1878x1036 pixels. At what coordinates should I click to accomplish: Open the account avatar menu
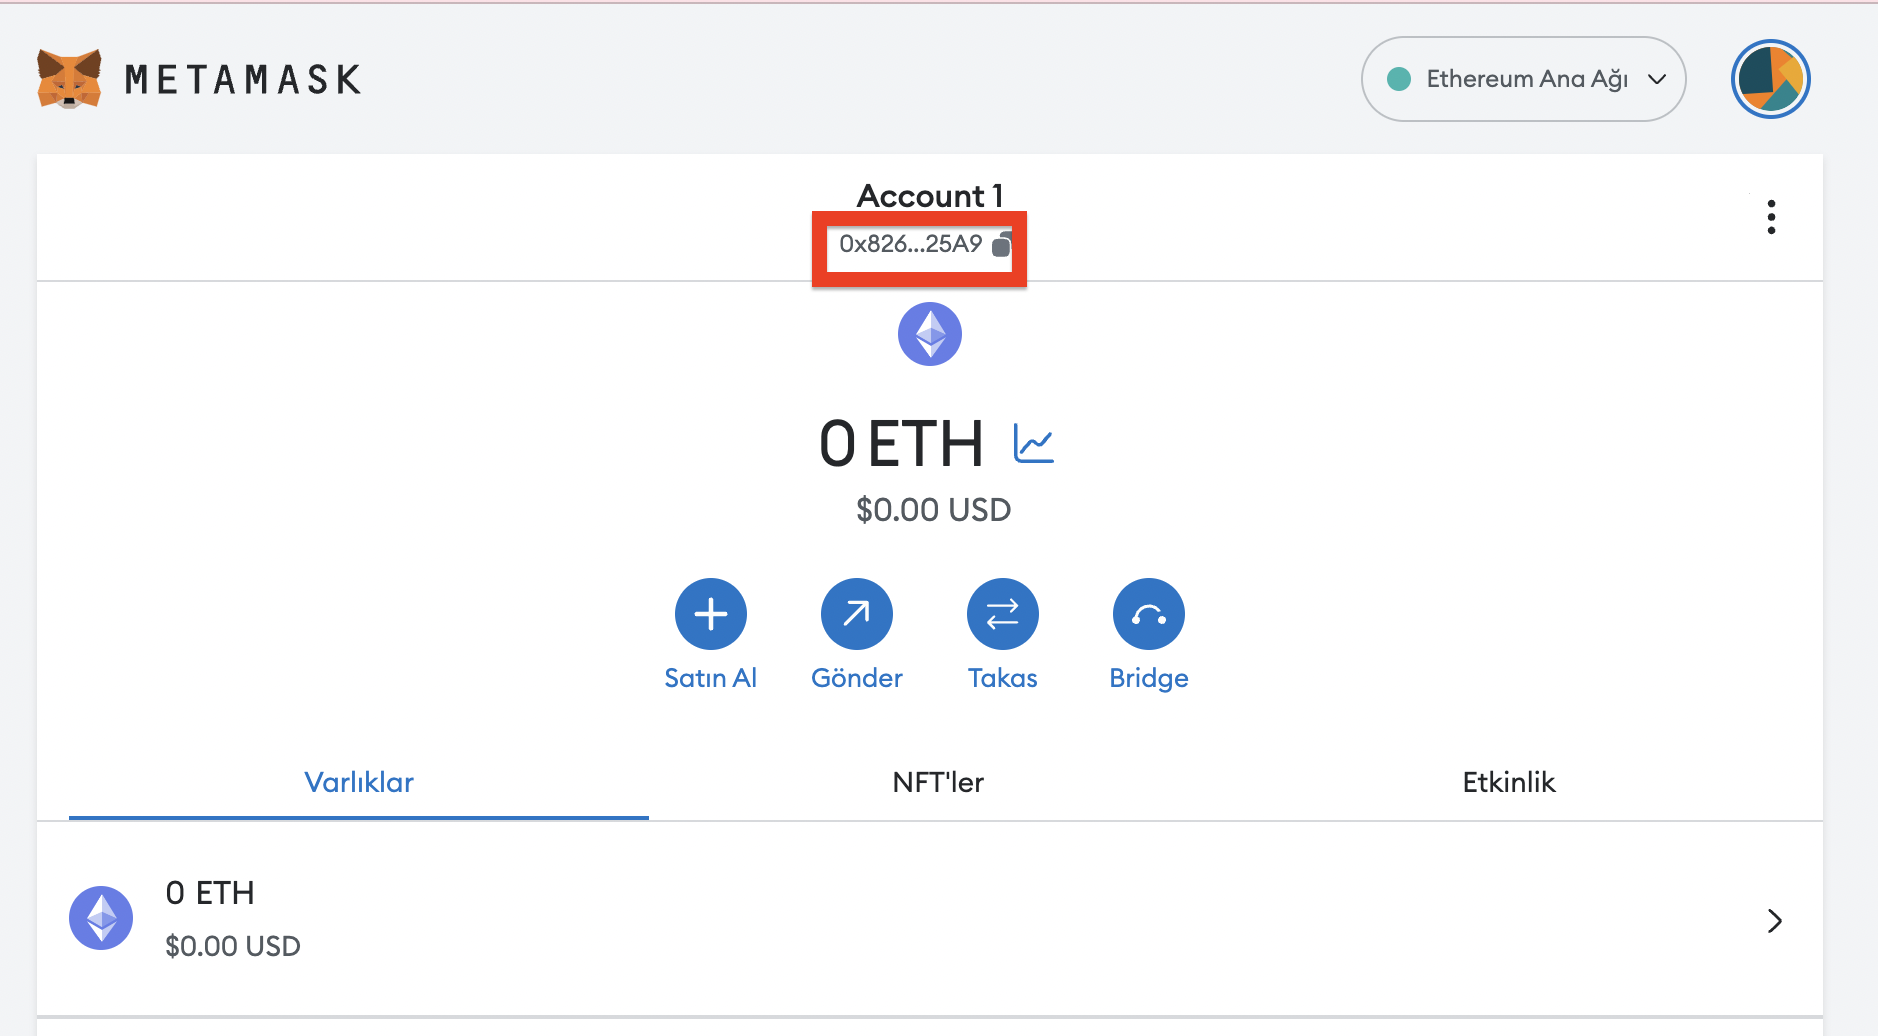pos(1770,79)
